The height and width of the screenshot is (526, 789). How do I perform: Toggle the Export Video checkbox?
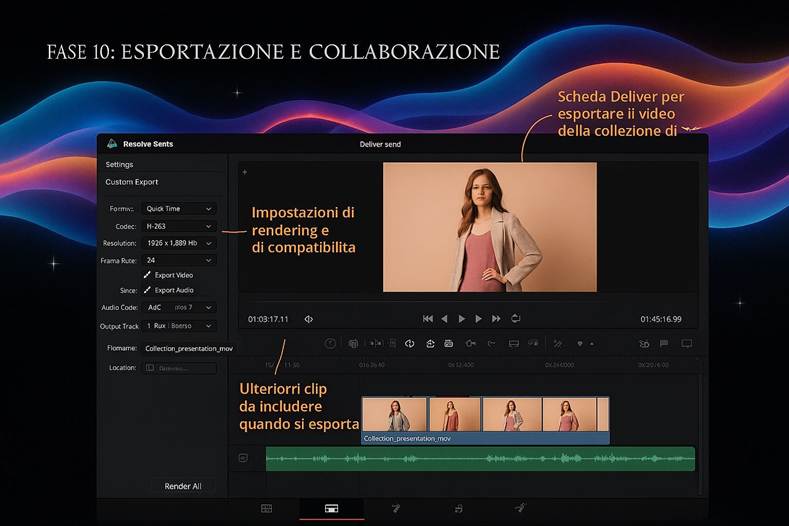pos(147,275)
